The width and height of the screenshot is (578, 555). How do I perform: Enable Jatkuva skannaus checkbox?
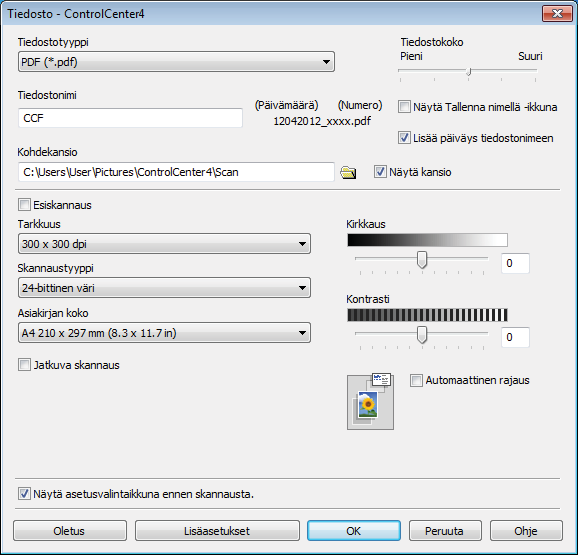(x=24, y=365)
